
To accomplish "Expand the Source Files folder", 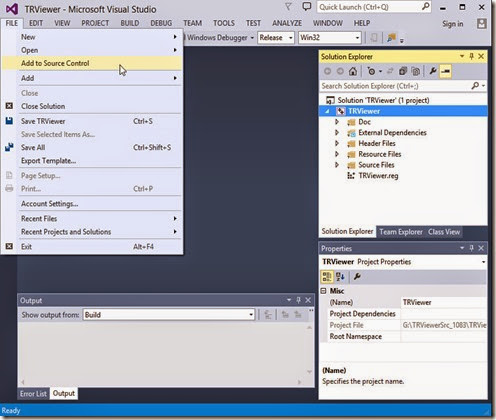I will point(337,165).
